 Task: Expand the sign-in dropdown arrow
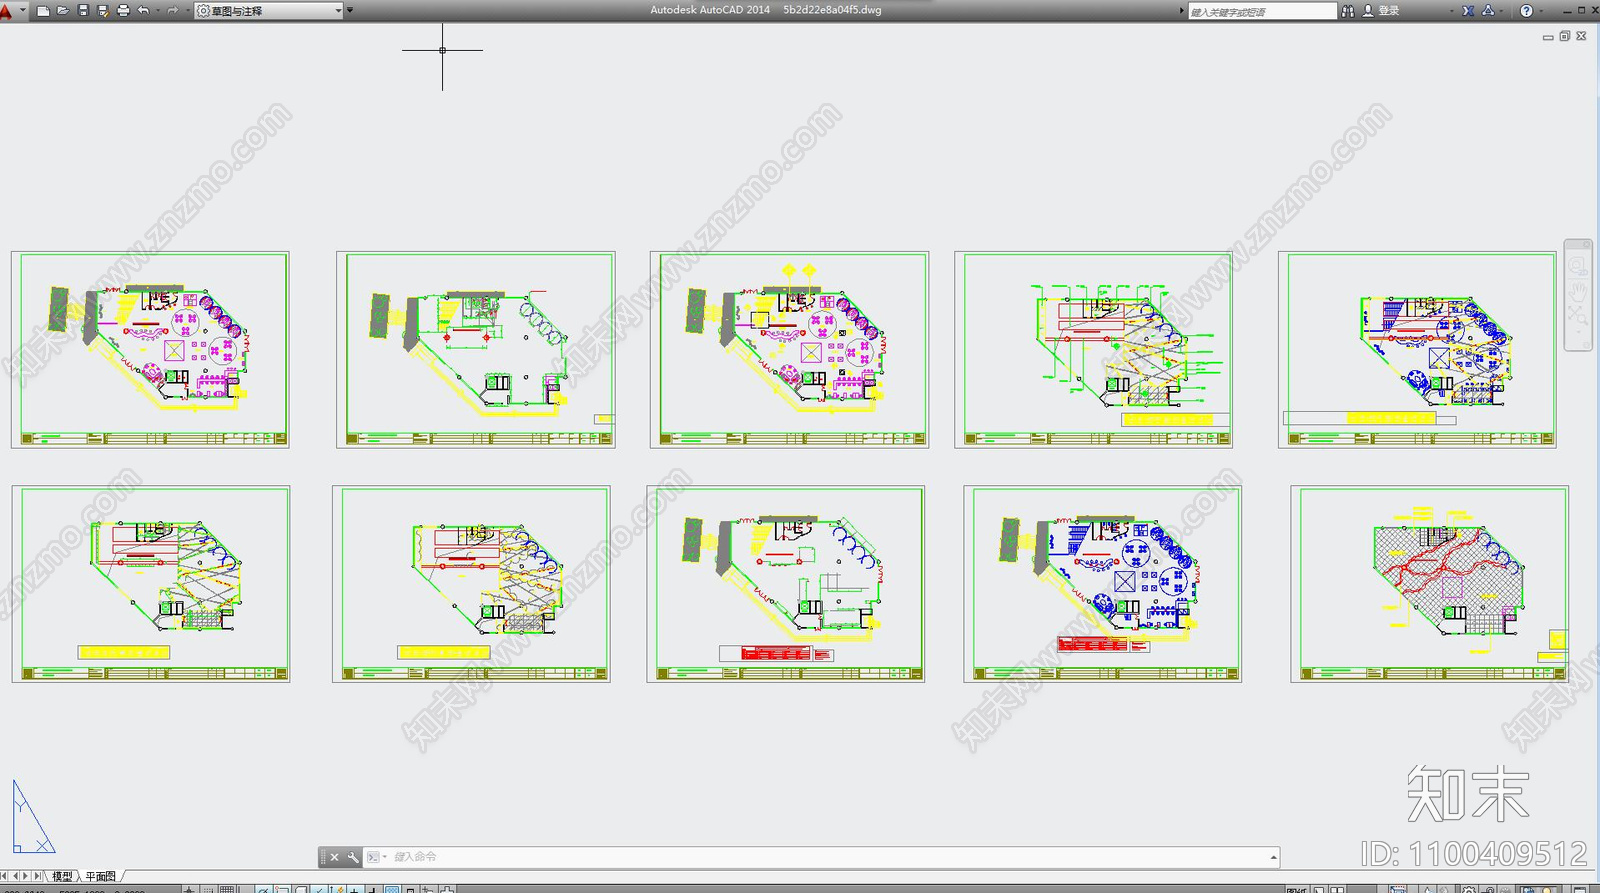pyautogui.click(x=1452, y=11)
